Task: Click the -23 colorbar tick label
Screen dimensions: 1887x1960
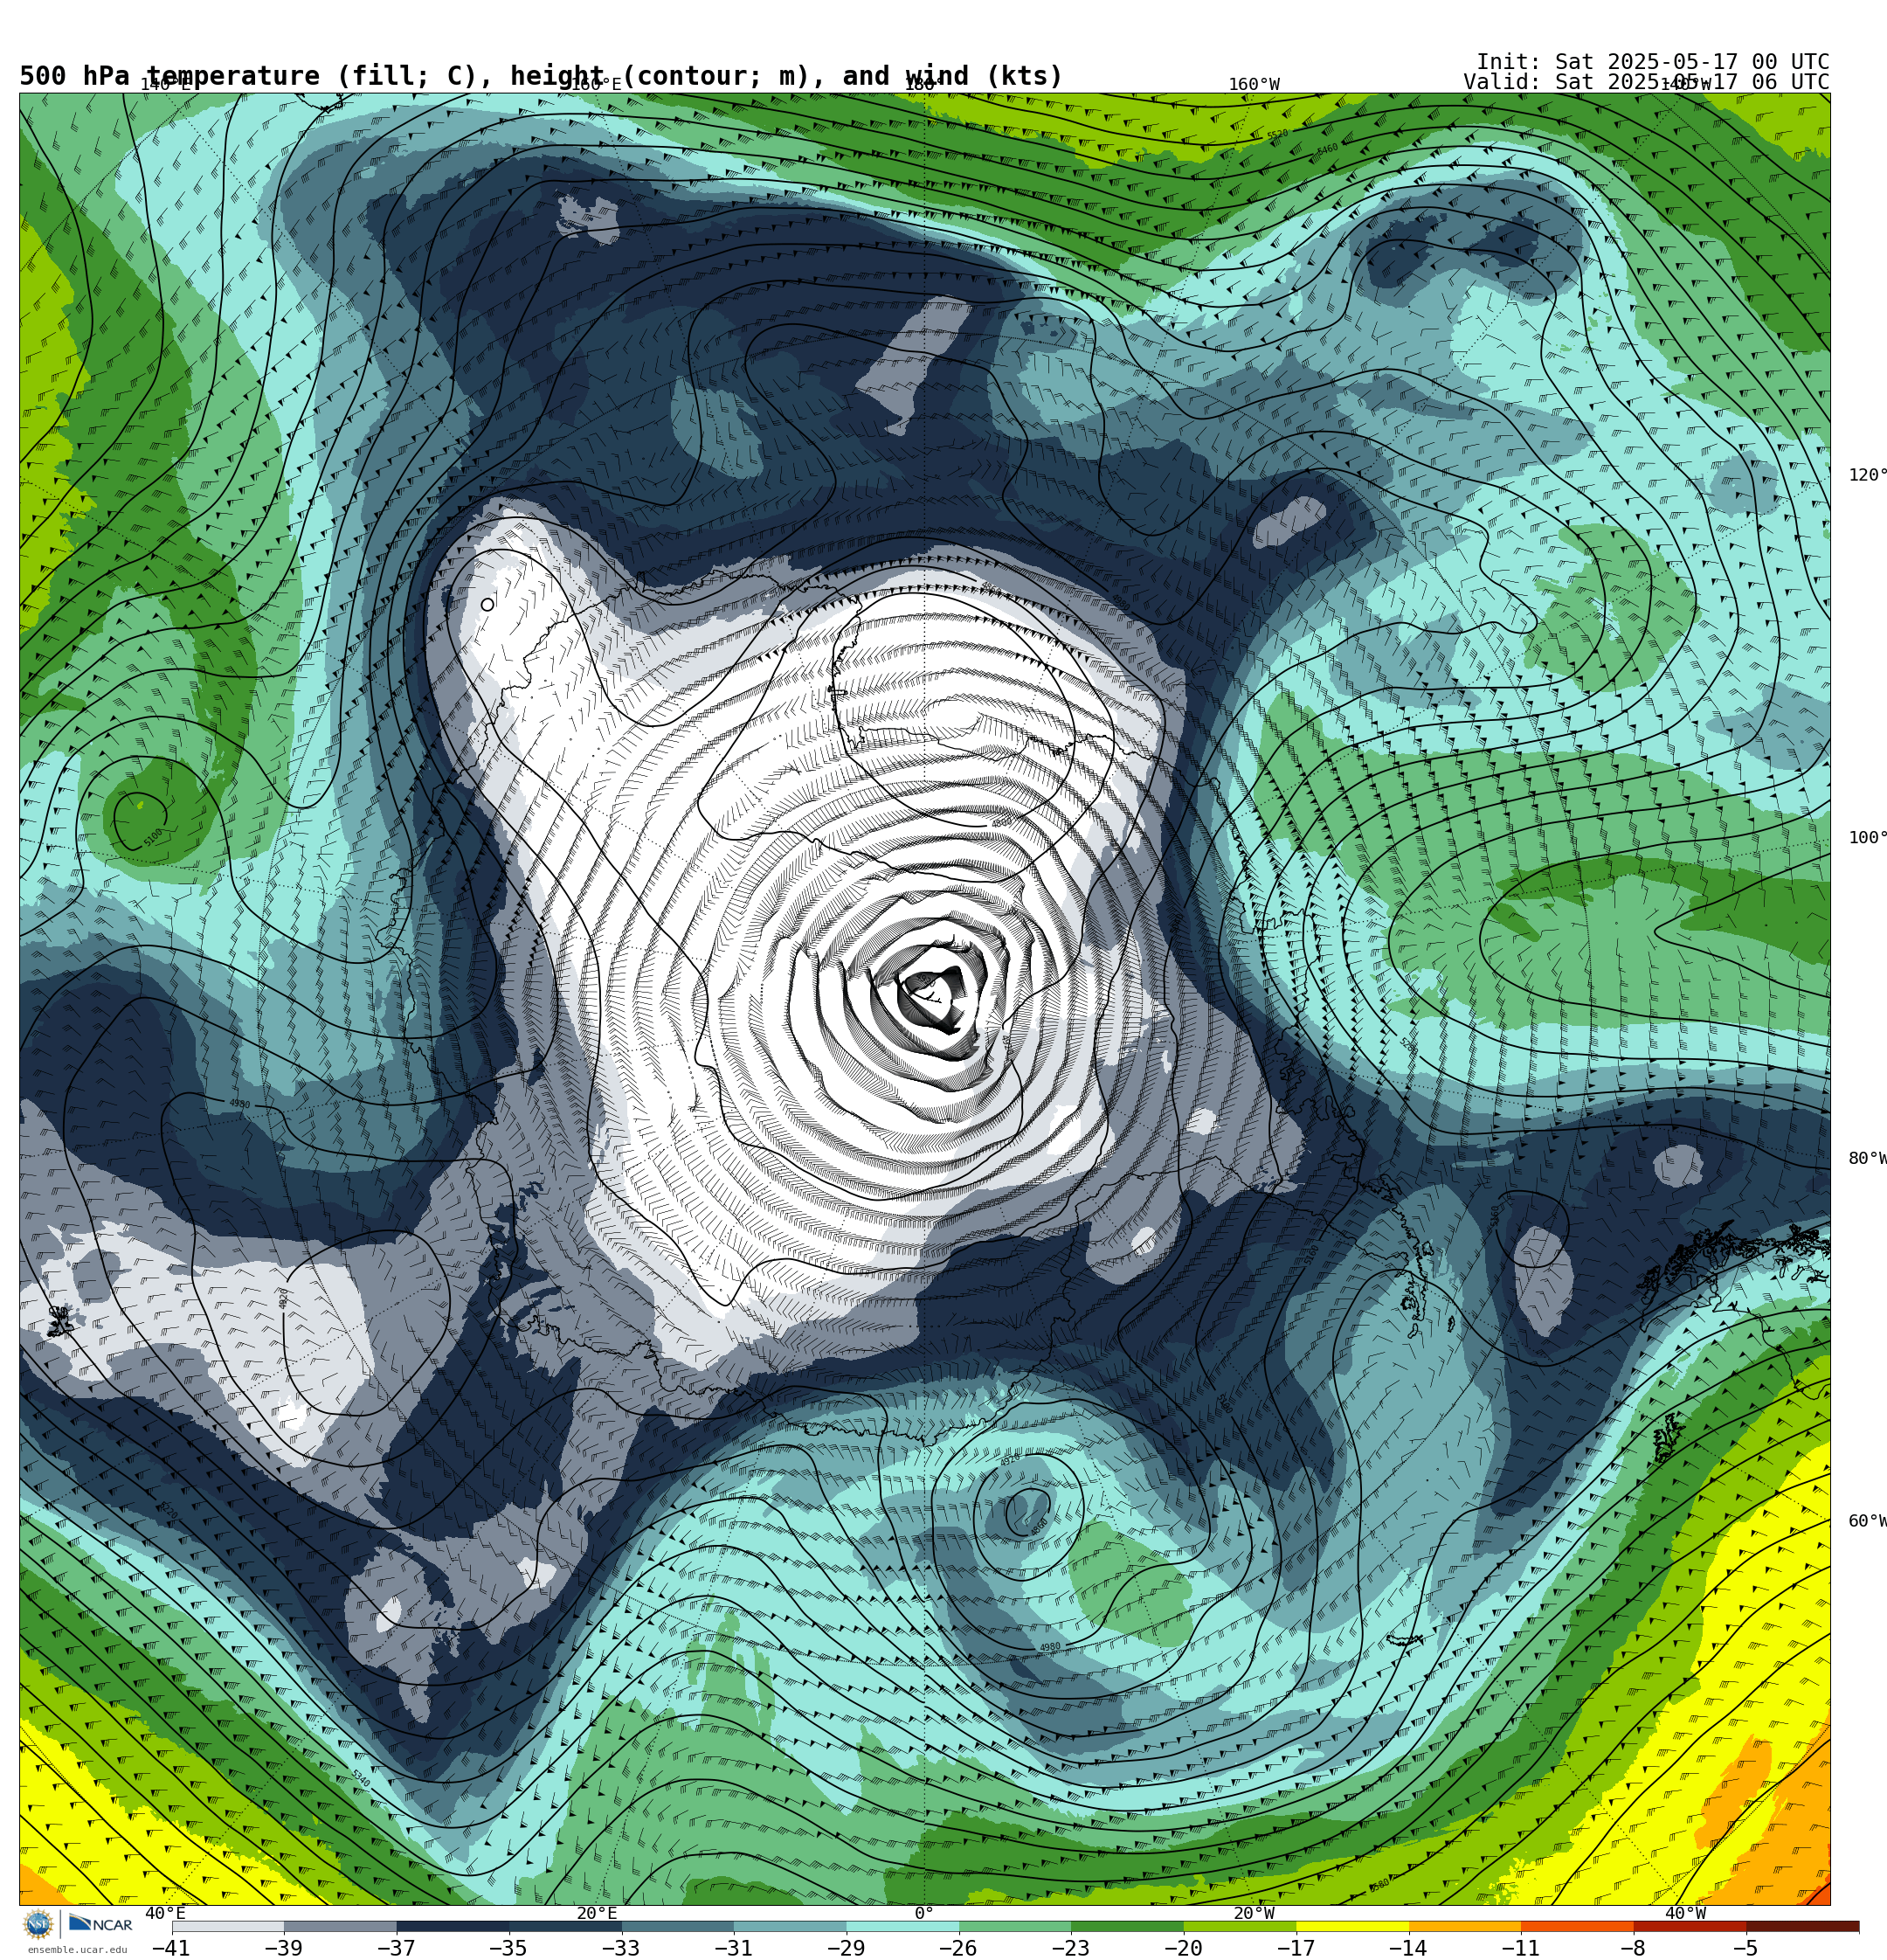Action: (x=1071, y=1948)
